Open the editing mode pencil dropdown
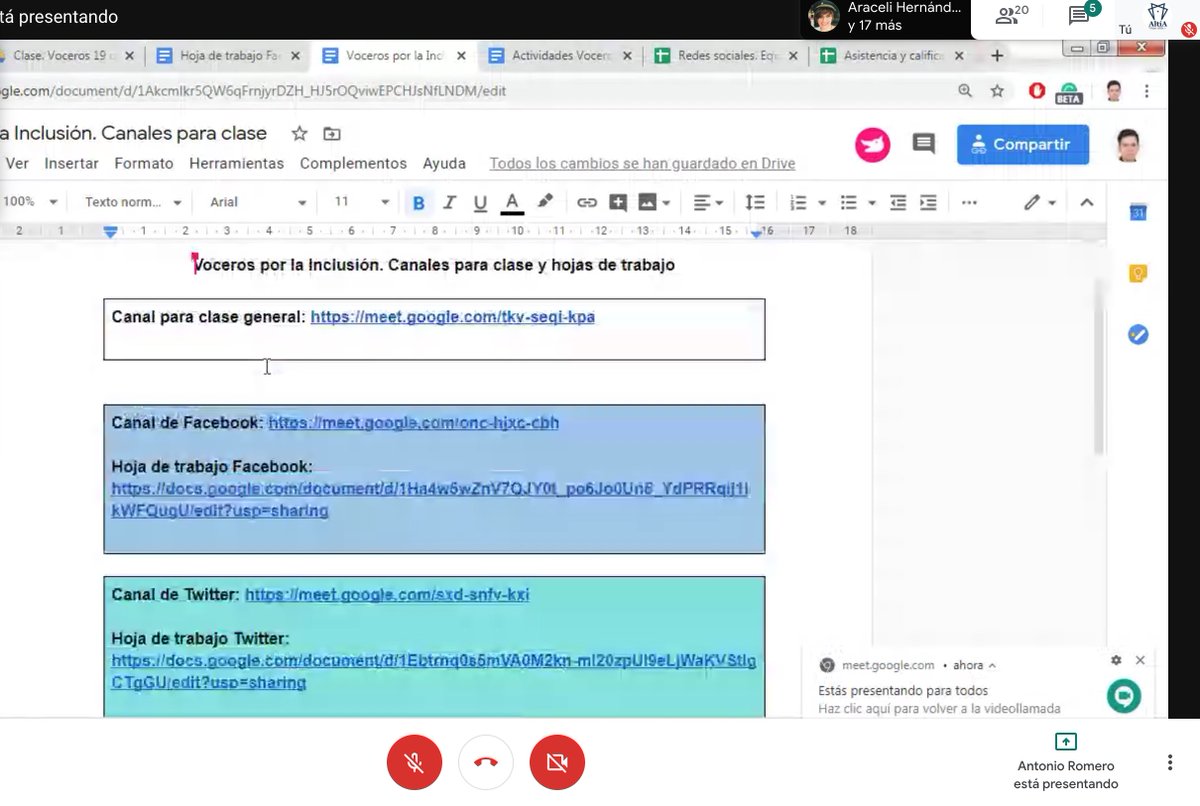 tap(1040, 202)
